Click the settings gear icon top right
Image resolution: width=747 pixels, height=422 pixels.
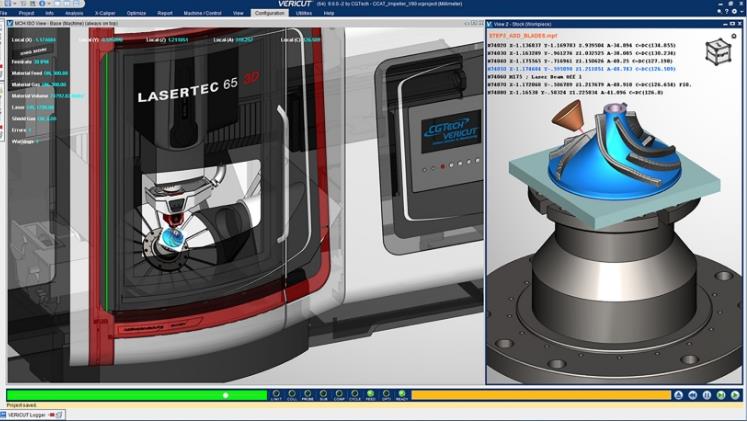click(x=735, y=11)
